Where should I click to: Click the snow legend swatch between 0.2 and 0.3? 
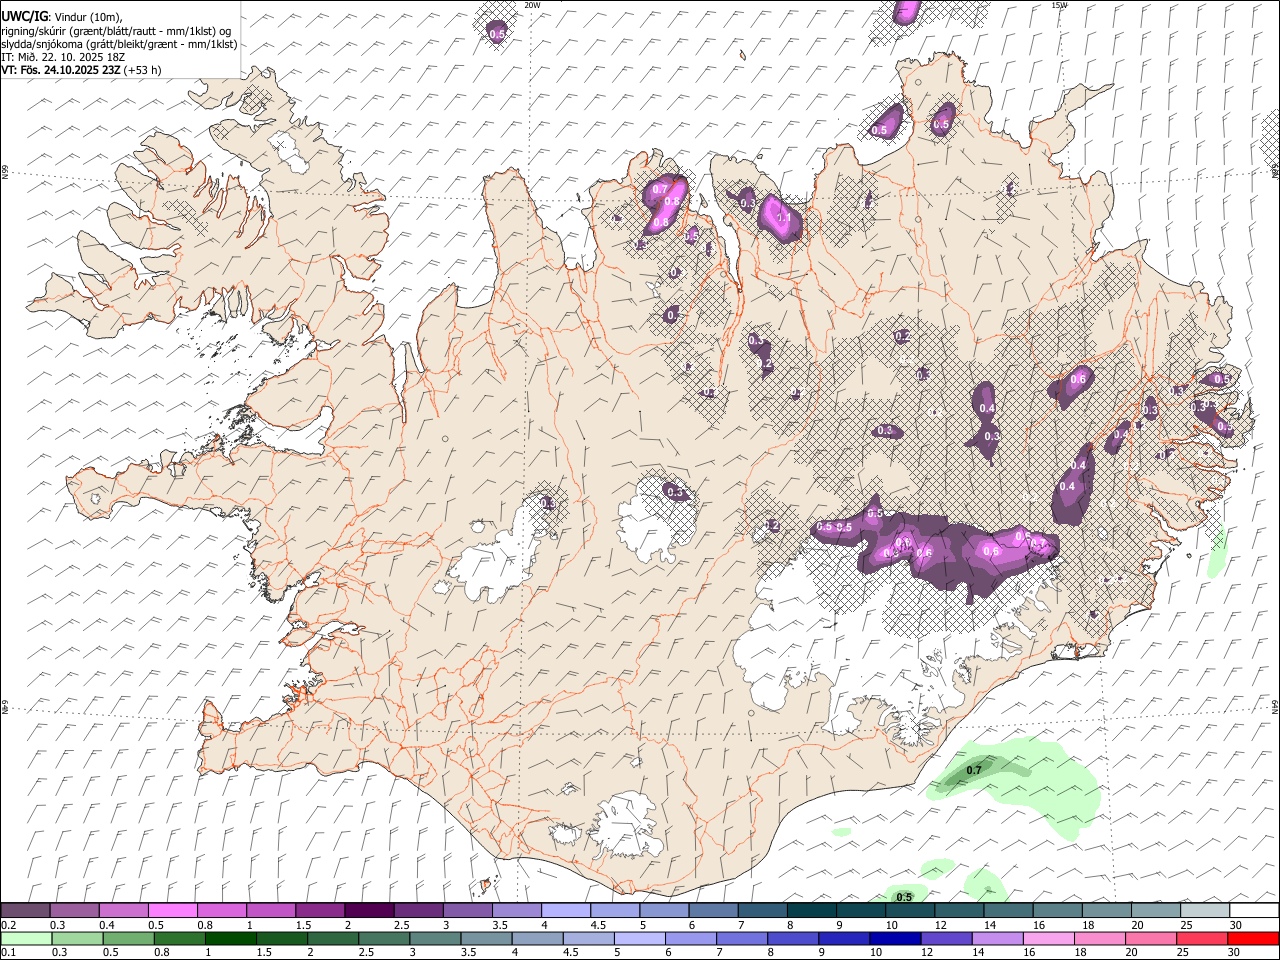26,910
